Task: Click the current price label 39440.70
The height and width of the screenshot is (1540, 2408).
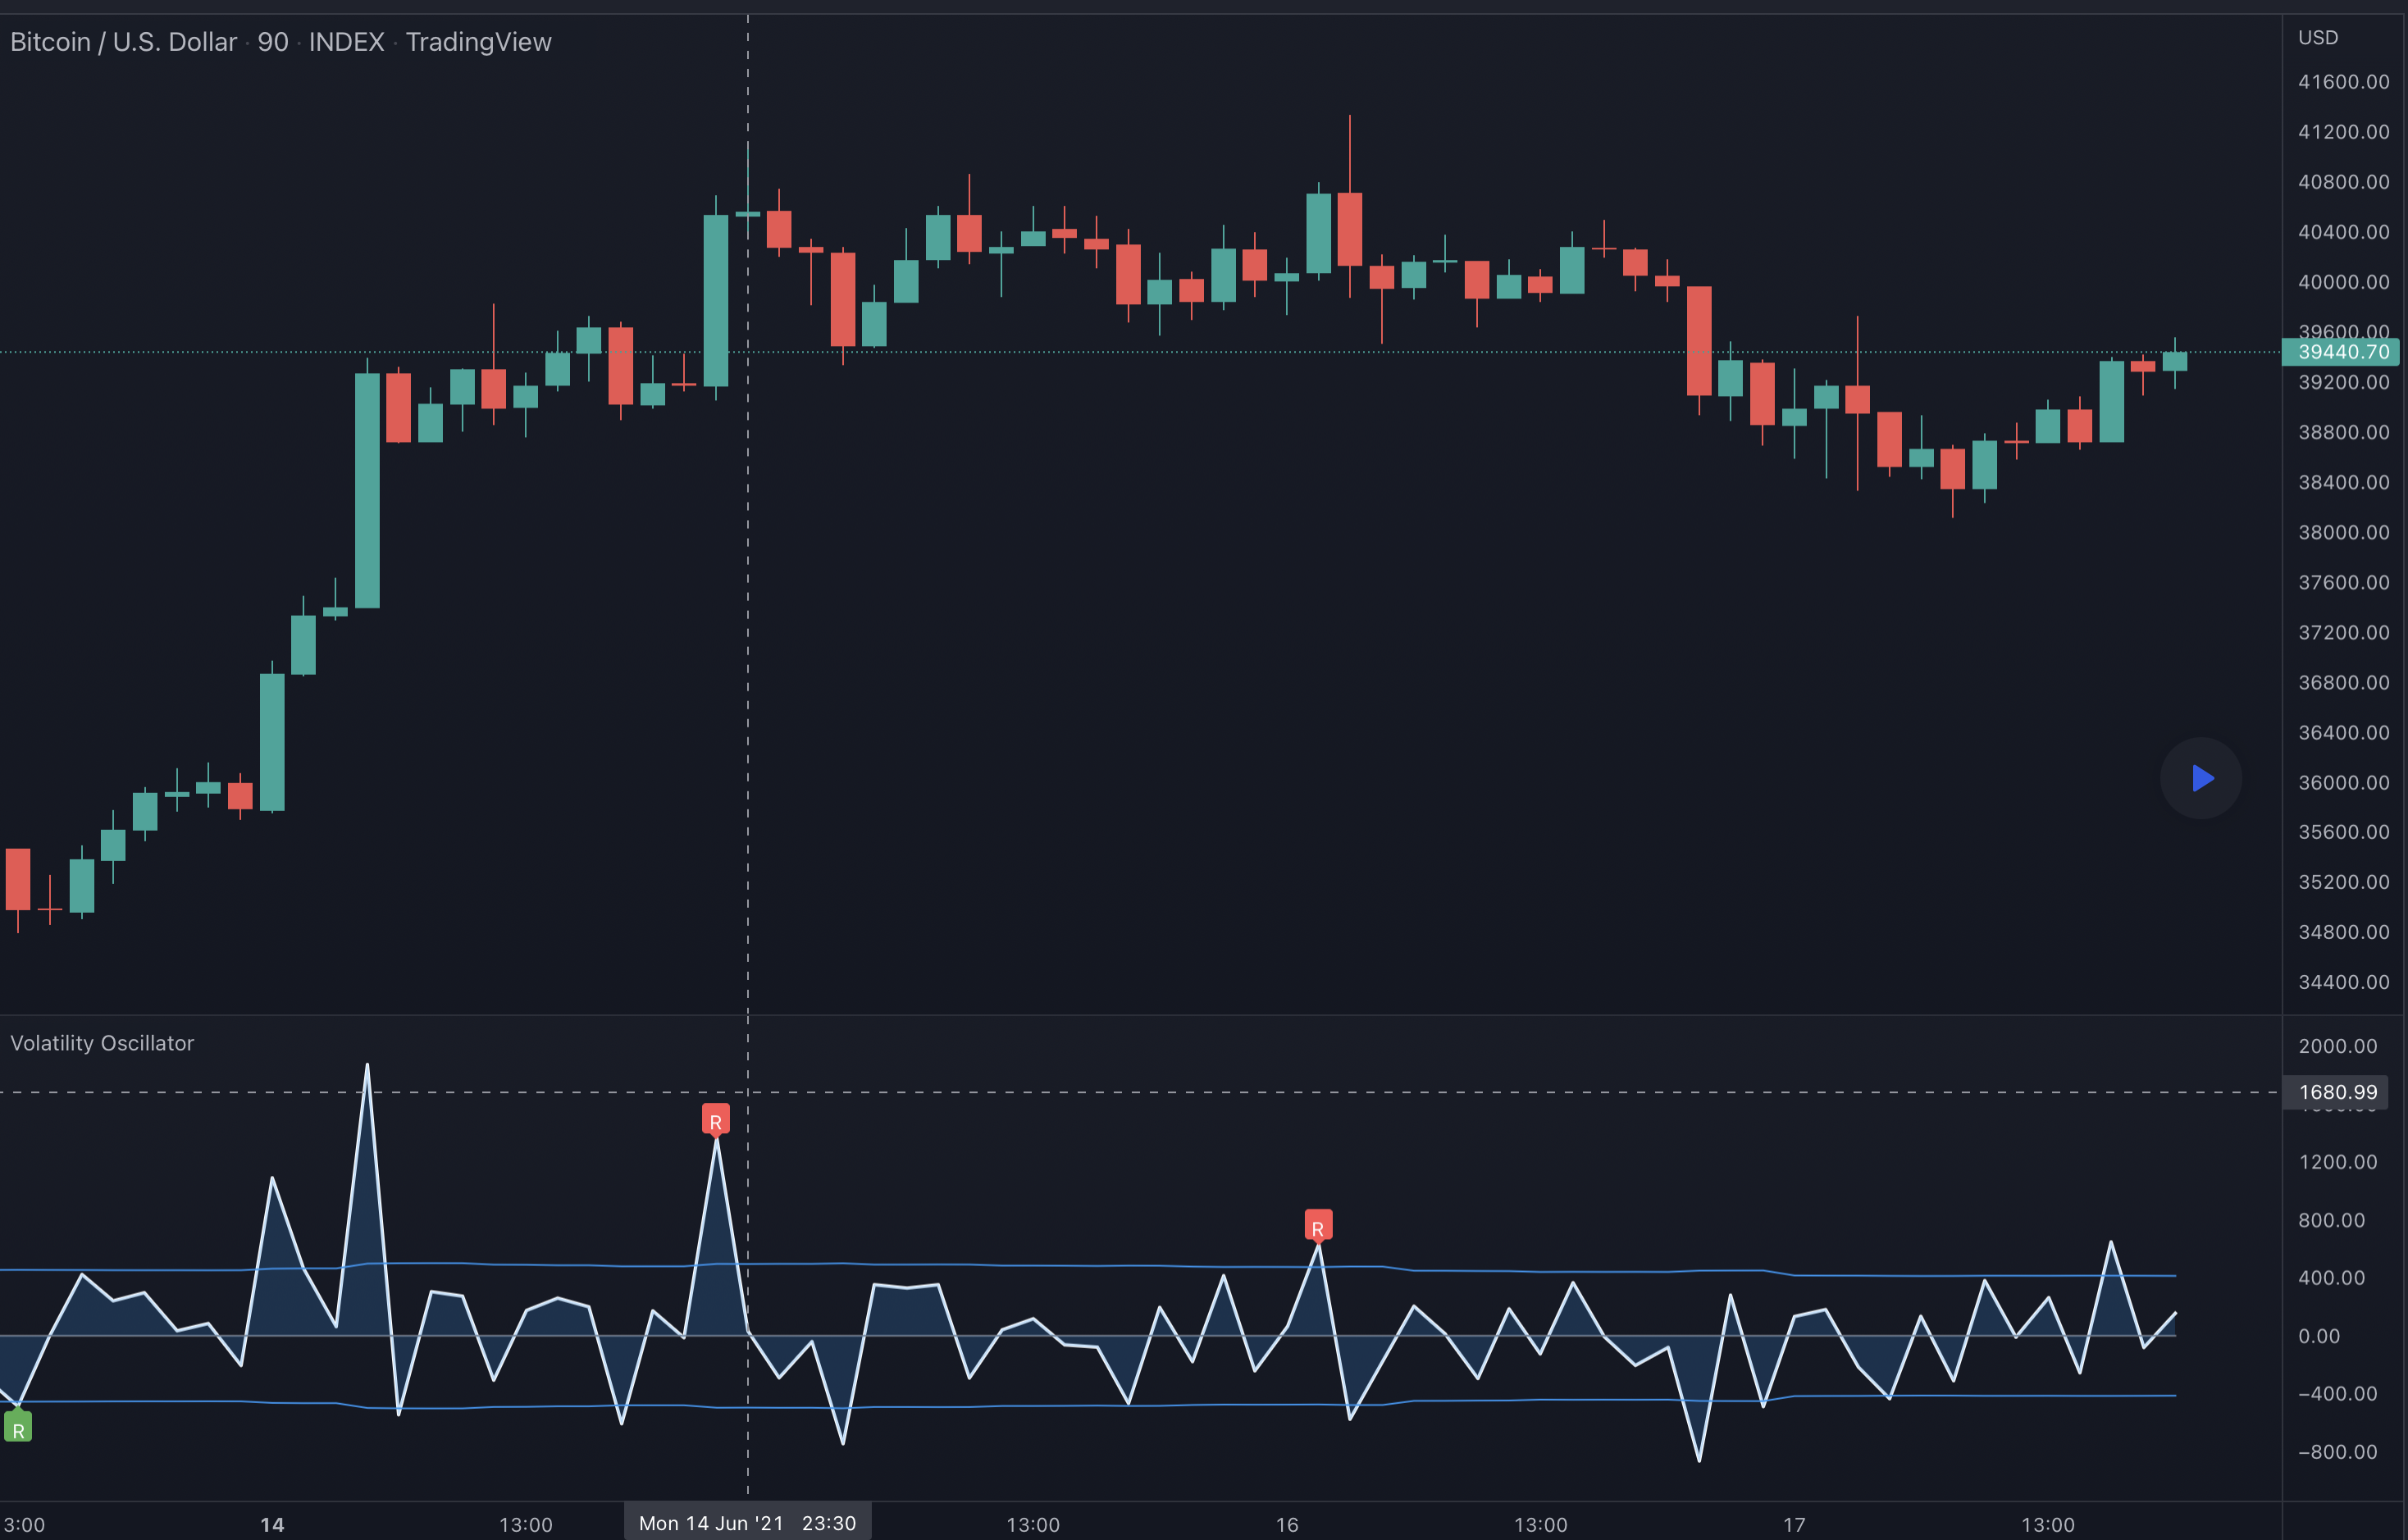Action: tap(2342, 352)
